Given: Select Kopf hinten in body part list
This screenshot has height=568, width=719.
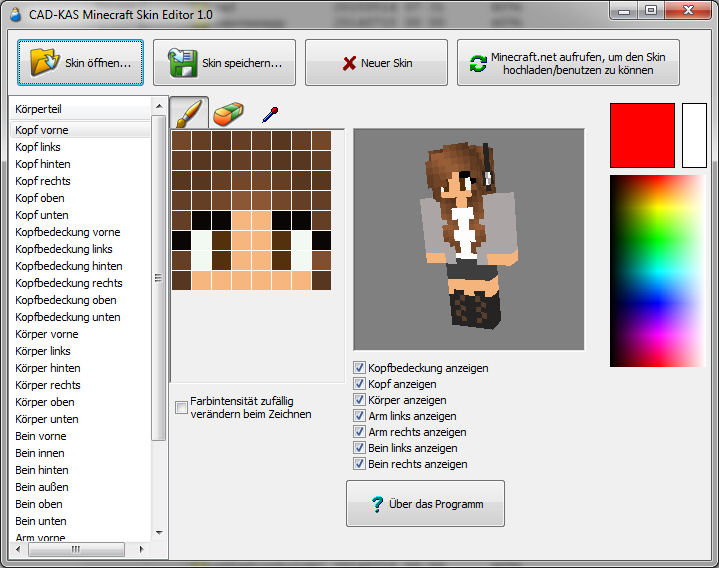Looking at the screenshot, I should [43, 164].
